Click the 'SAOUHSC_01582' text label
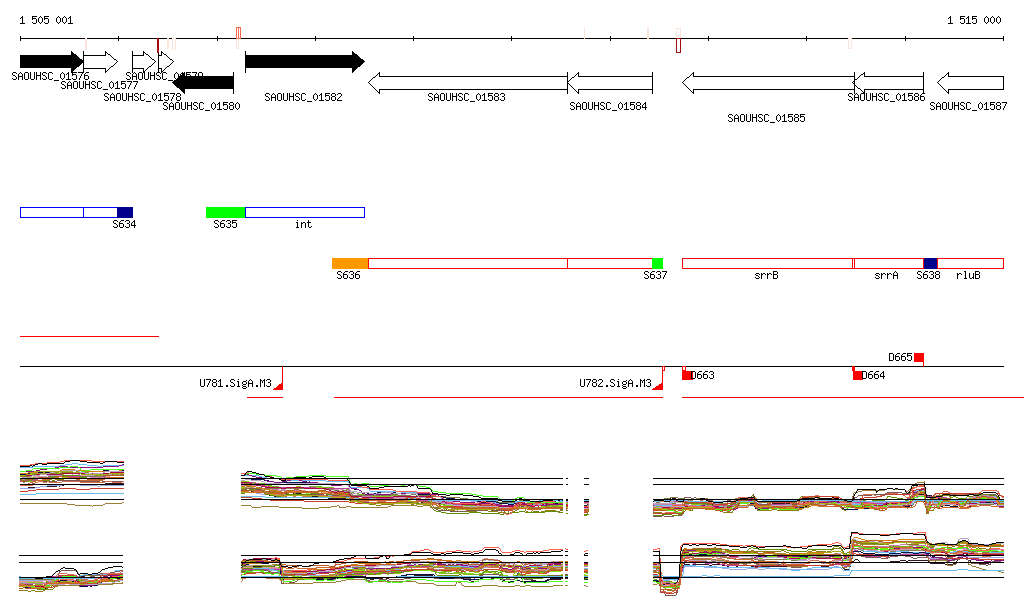1024x611 pixels. point(303,97)
